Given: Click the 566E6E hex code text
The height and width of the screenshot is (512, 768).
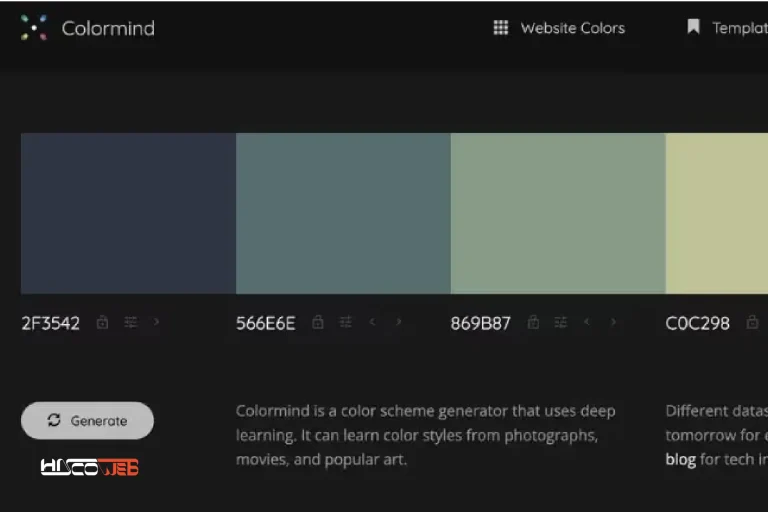Looking at the screenshot, I should (265, 323).
